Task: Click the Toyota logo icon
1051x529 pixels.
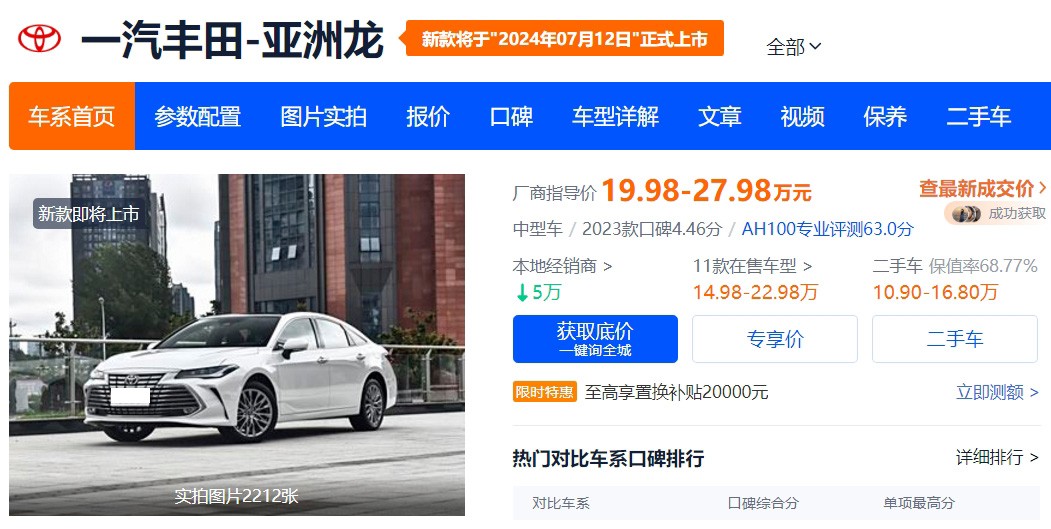Action: click(39, 39)
